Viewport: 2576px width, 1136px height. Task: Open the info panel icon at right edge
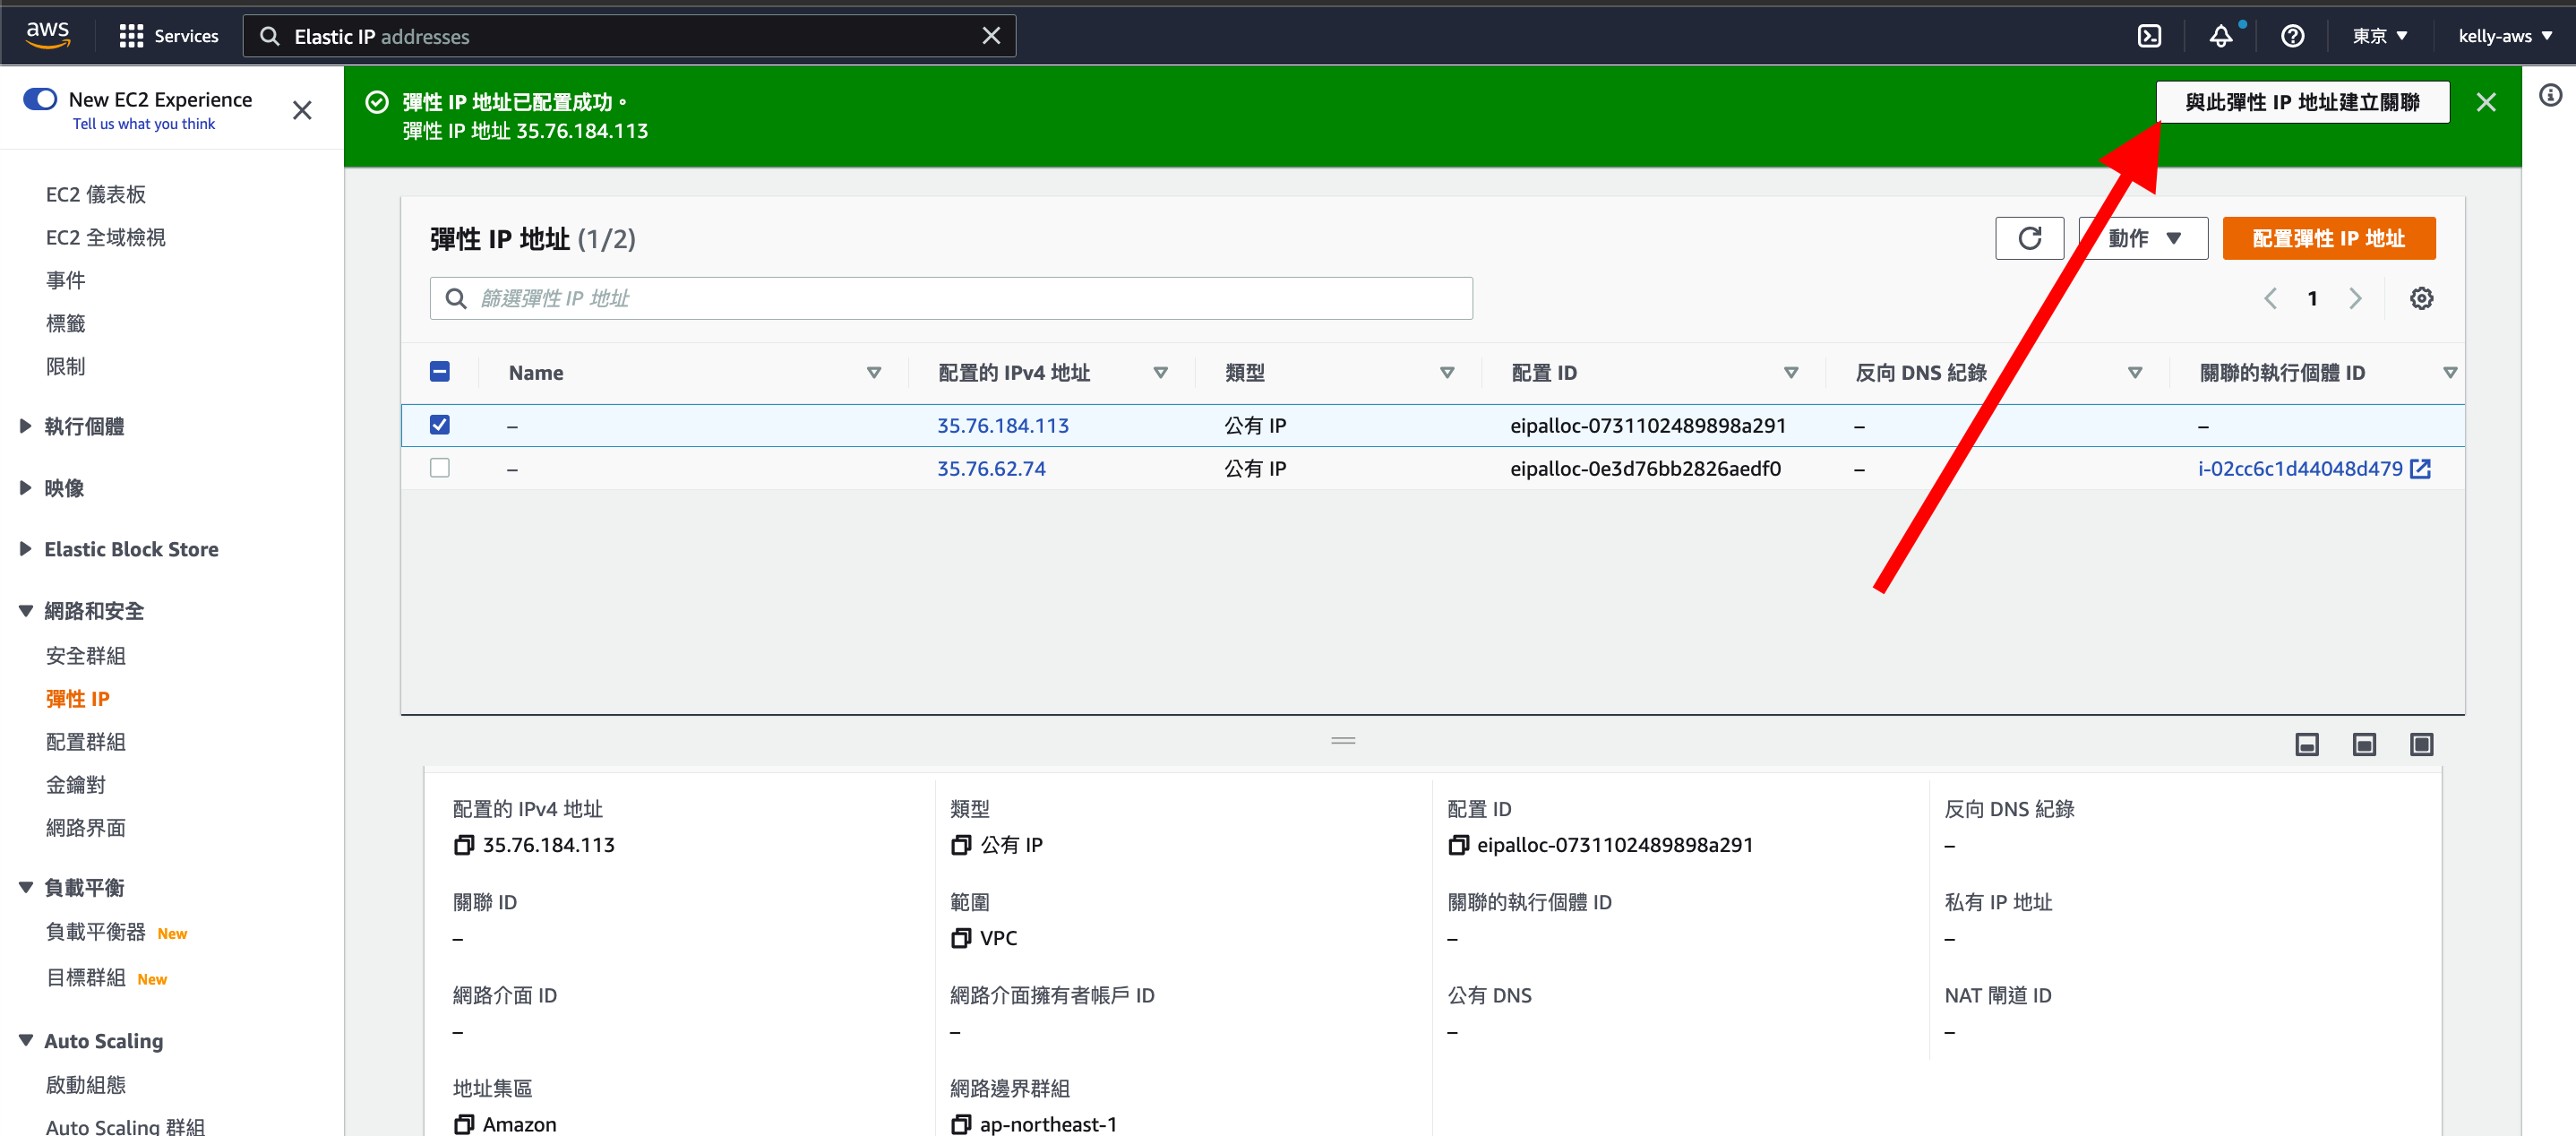[x=2550, y=95]
